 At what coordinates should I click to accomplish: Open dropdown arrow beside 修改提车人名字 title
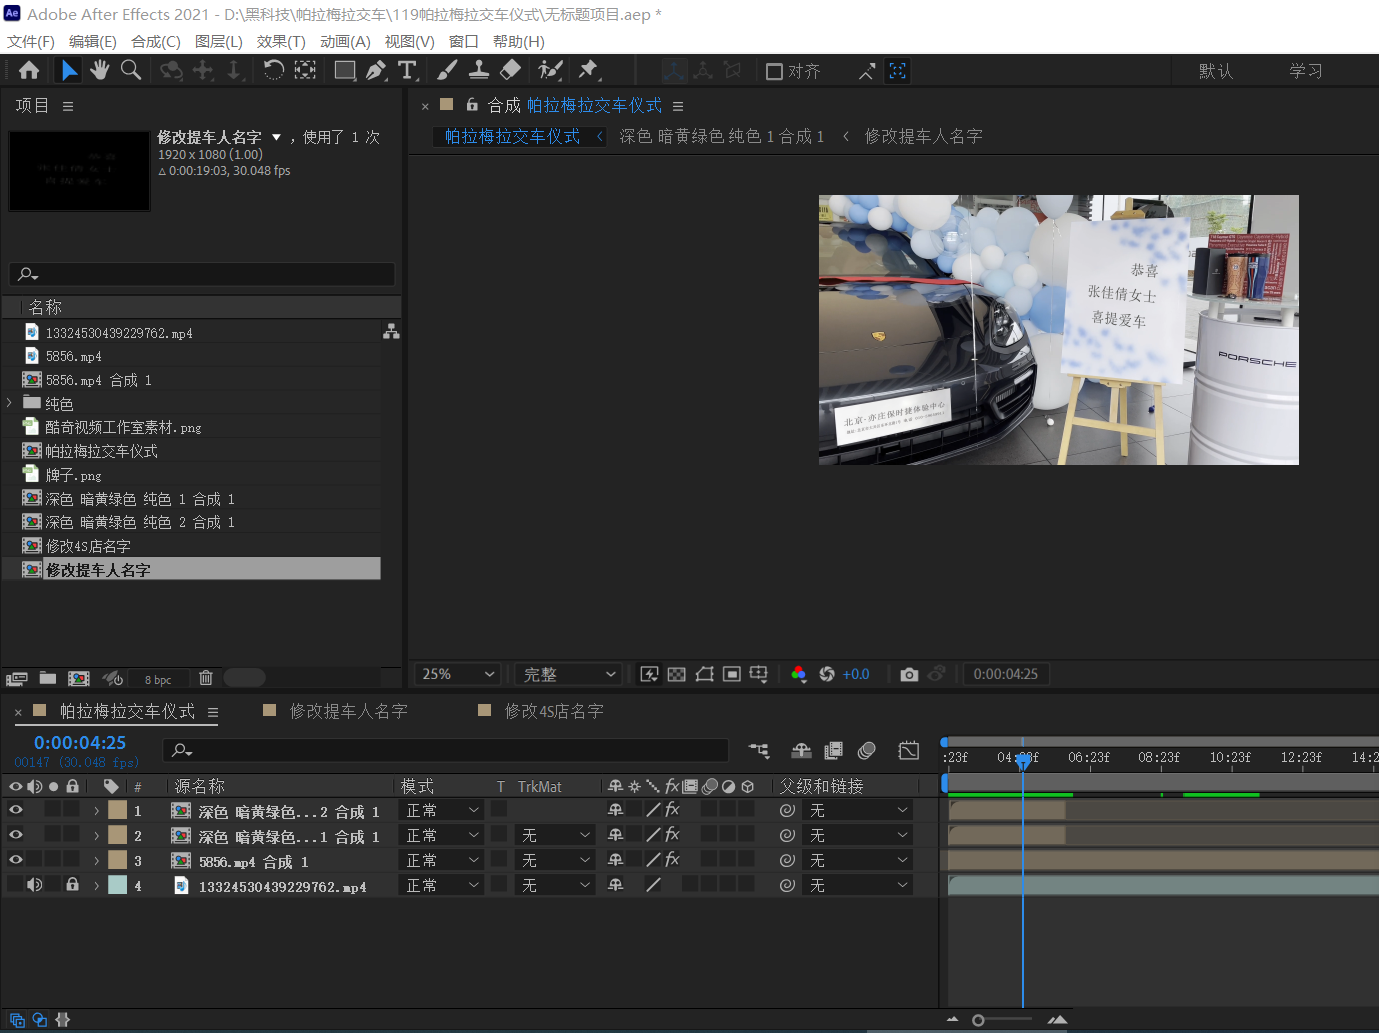277,137
